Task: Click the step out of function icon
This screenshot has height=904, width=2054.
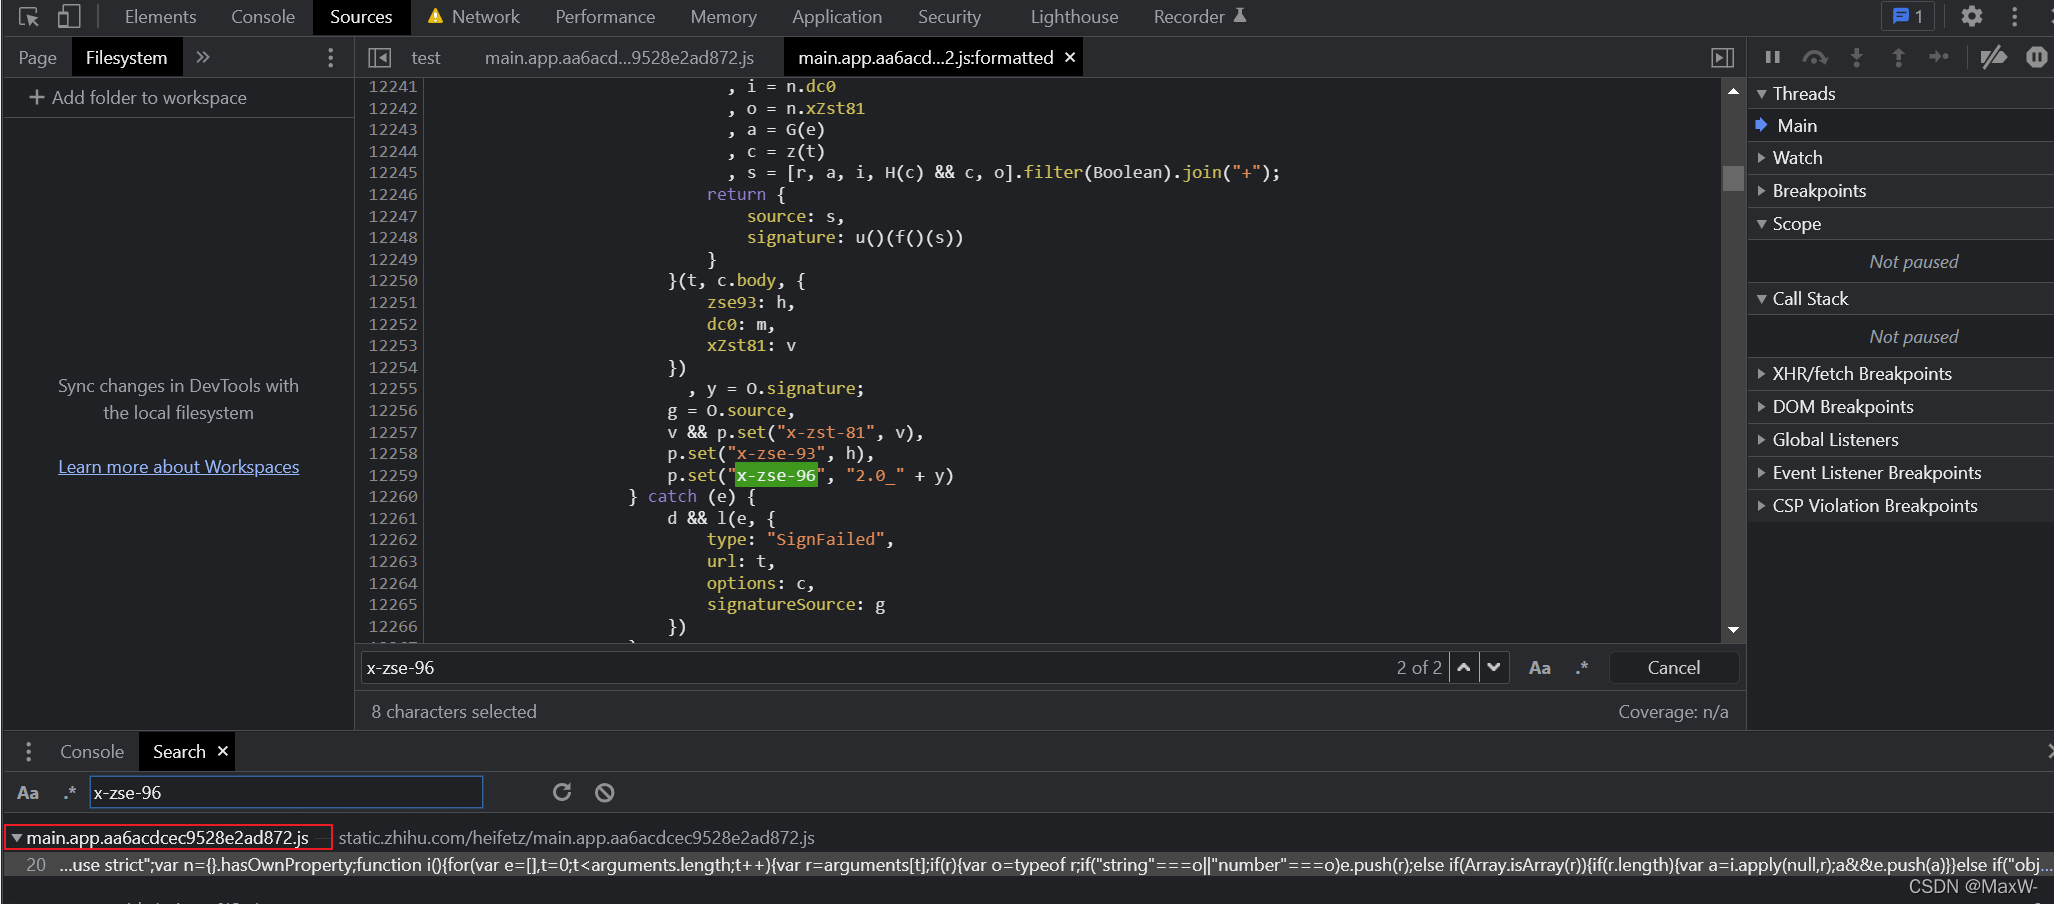Action: [x=1898, y=57]
